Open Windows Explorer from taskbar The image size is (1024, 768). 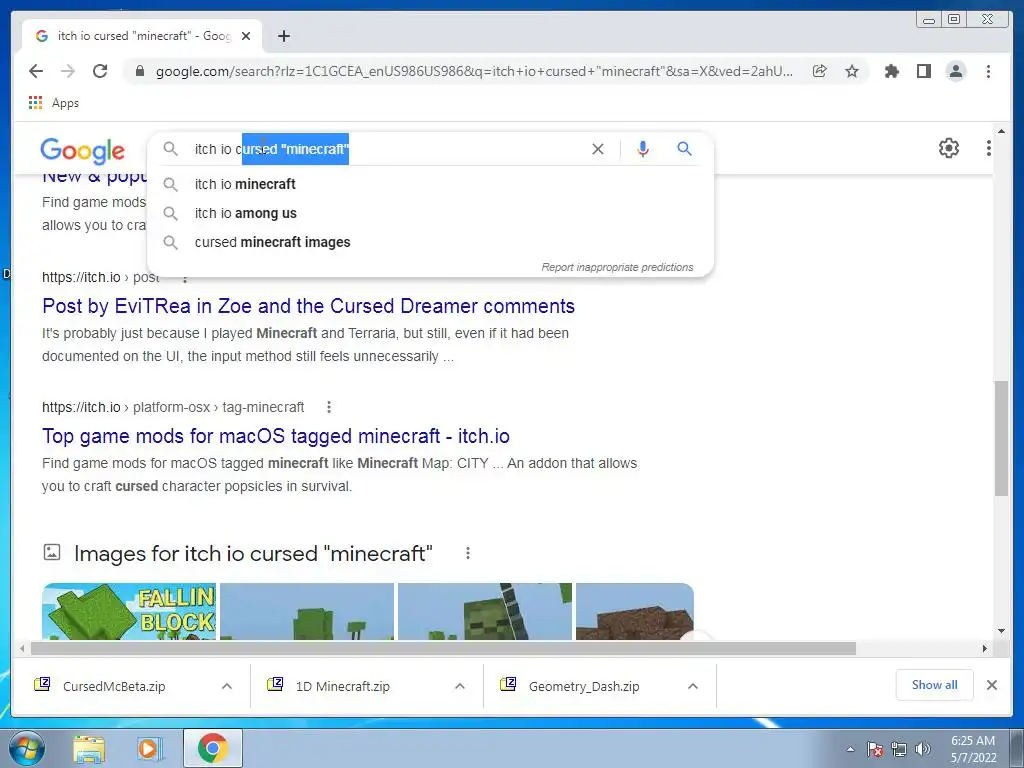coord(88,748)
